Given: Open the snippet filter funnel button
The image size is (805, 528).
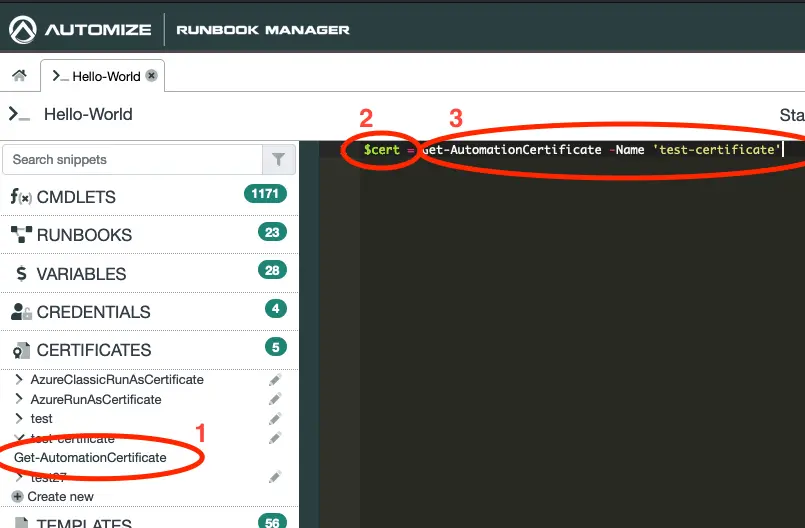Looking at the screenshot, I should pyautogui.click(x=279, y=160).
